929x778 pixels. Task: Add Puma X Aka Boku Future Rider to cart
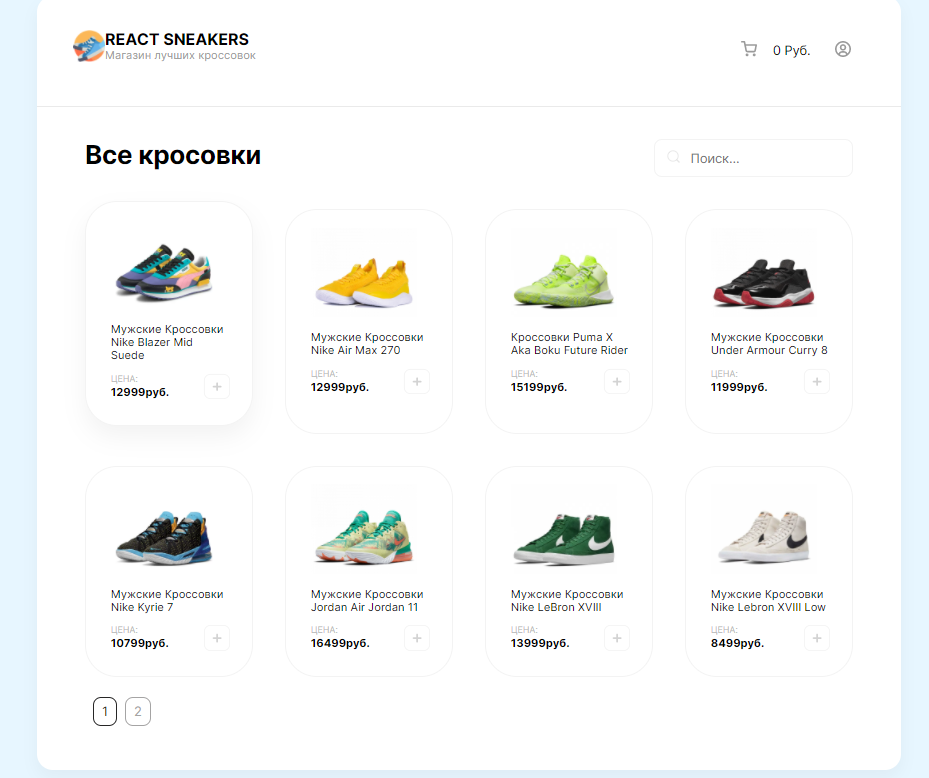coord(617,382)
